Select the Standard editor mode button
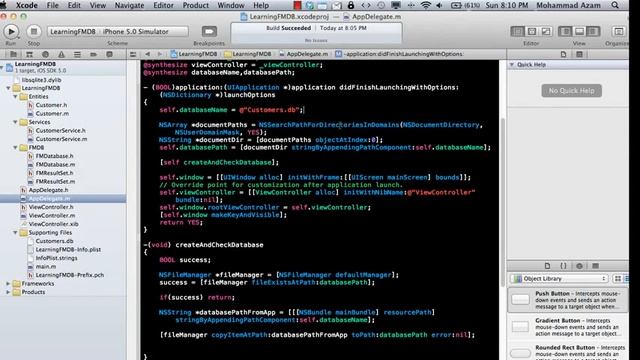640x360 pixels. (x=518, y=31)
